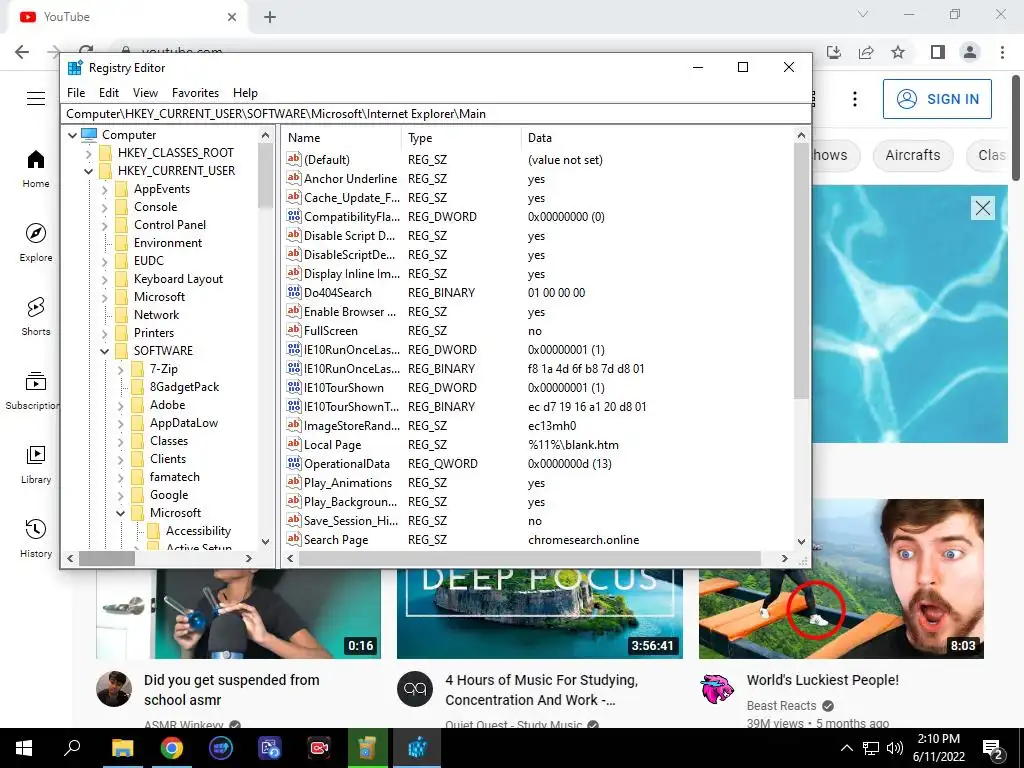The height and width of the screenshot is (768, 1024).
Task: Open the World's Luckiest People! video title
Action: click(x=823, y=680)
